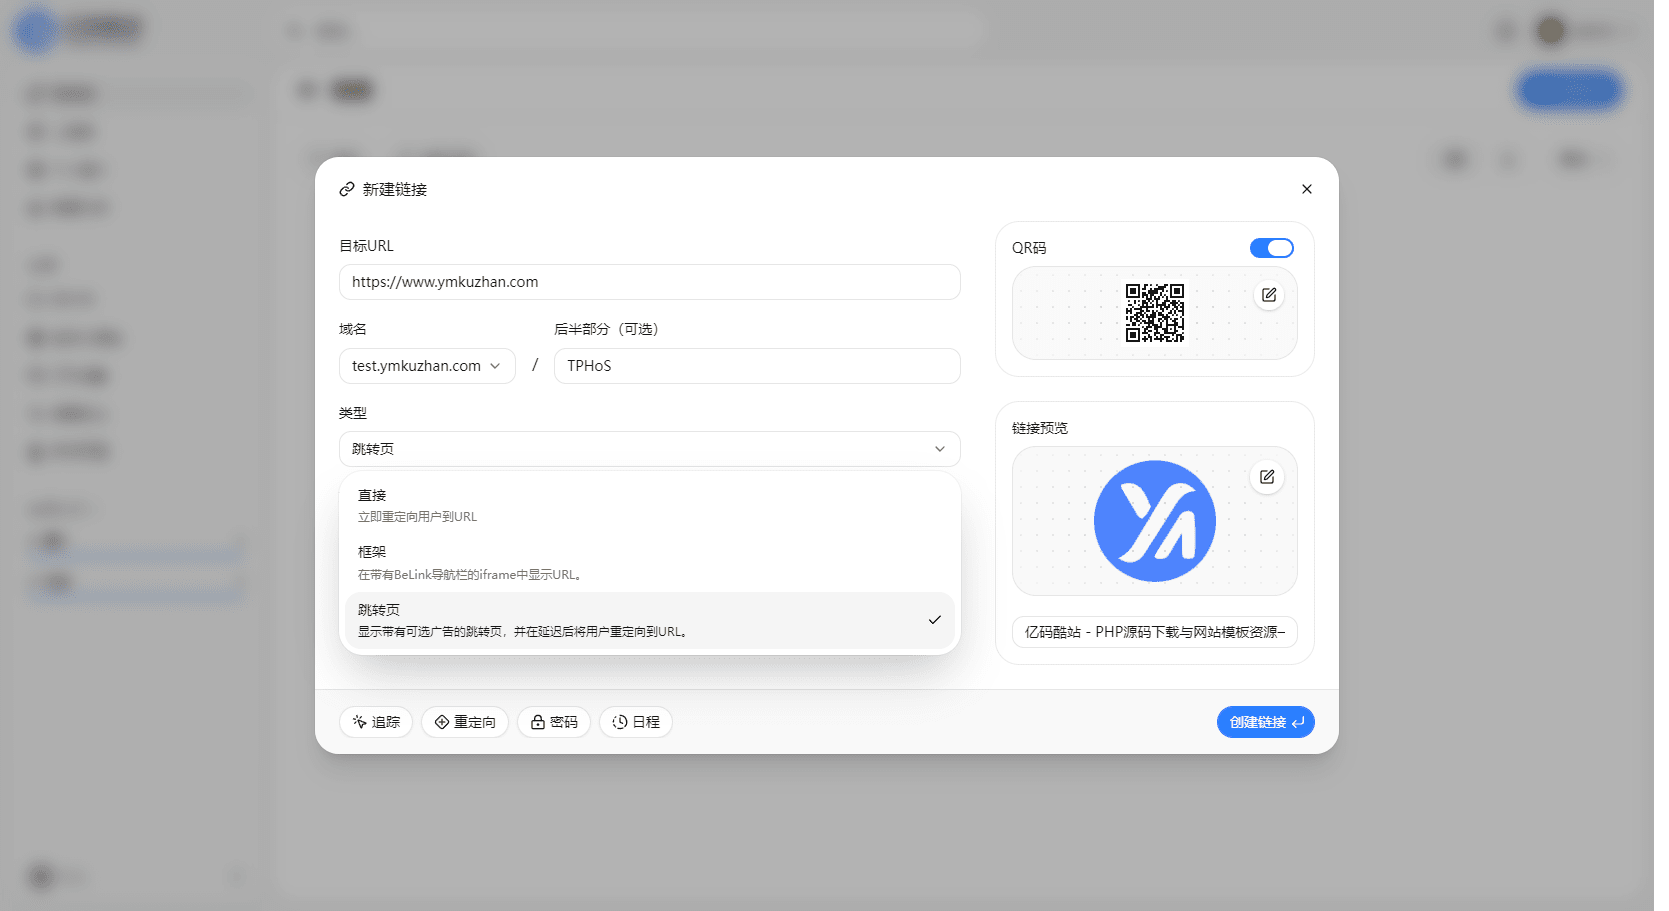The image size is (1669, 911).
Task: Click the link preview logo image
Action: 1155,521
